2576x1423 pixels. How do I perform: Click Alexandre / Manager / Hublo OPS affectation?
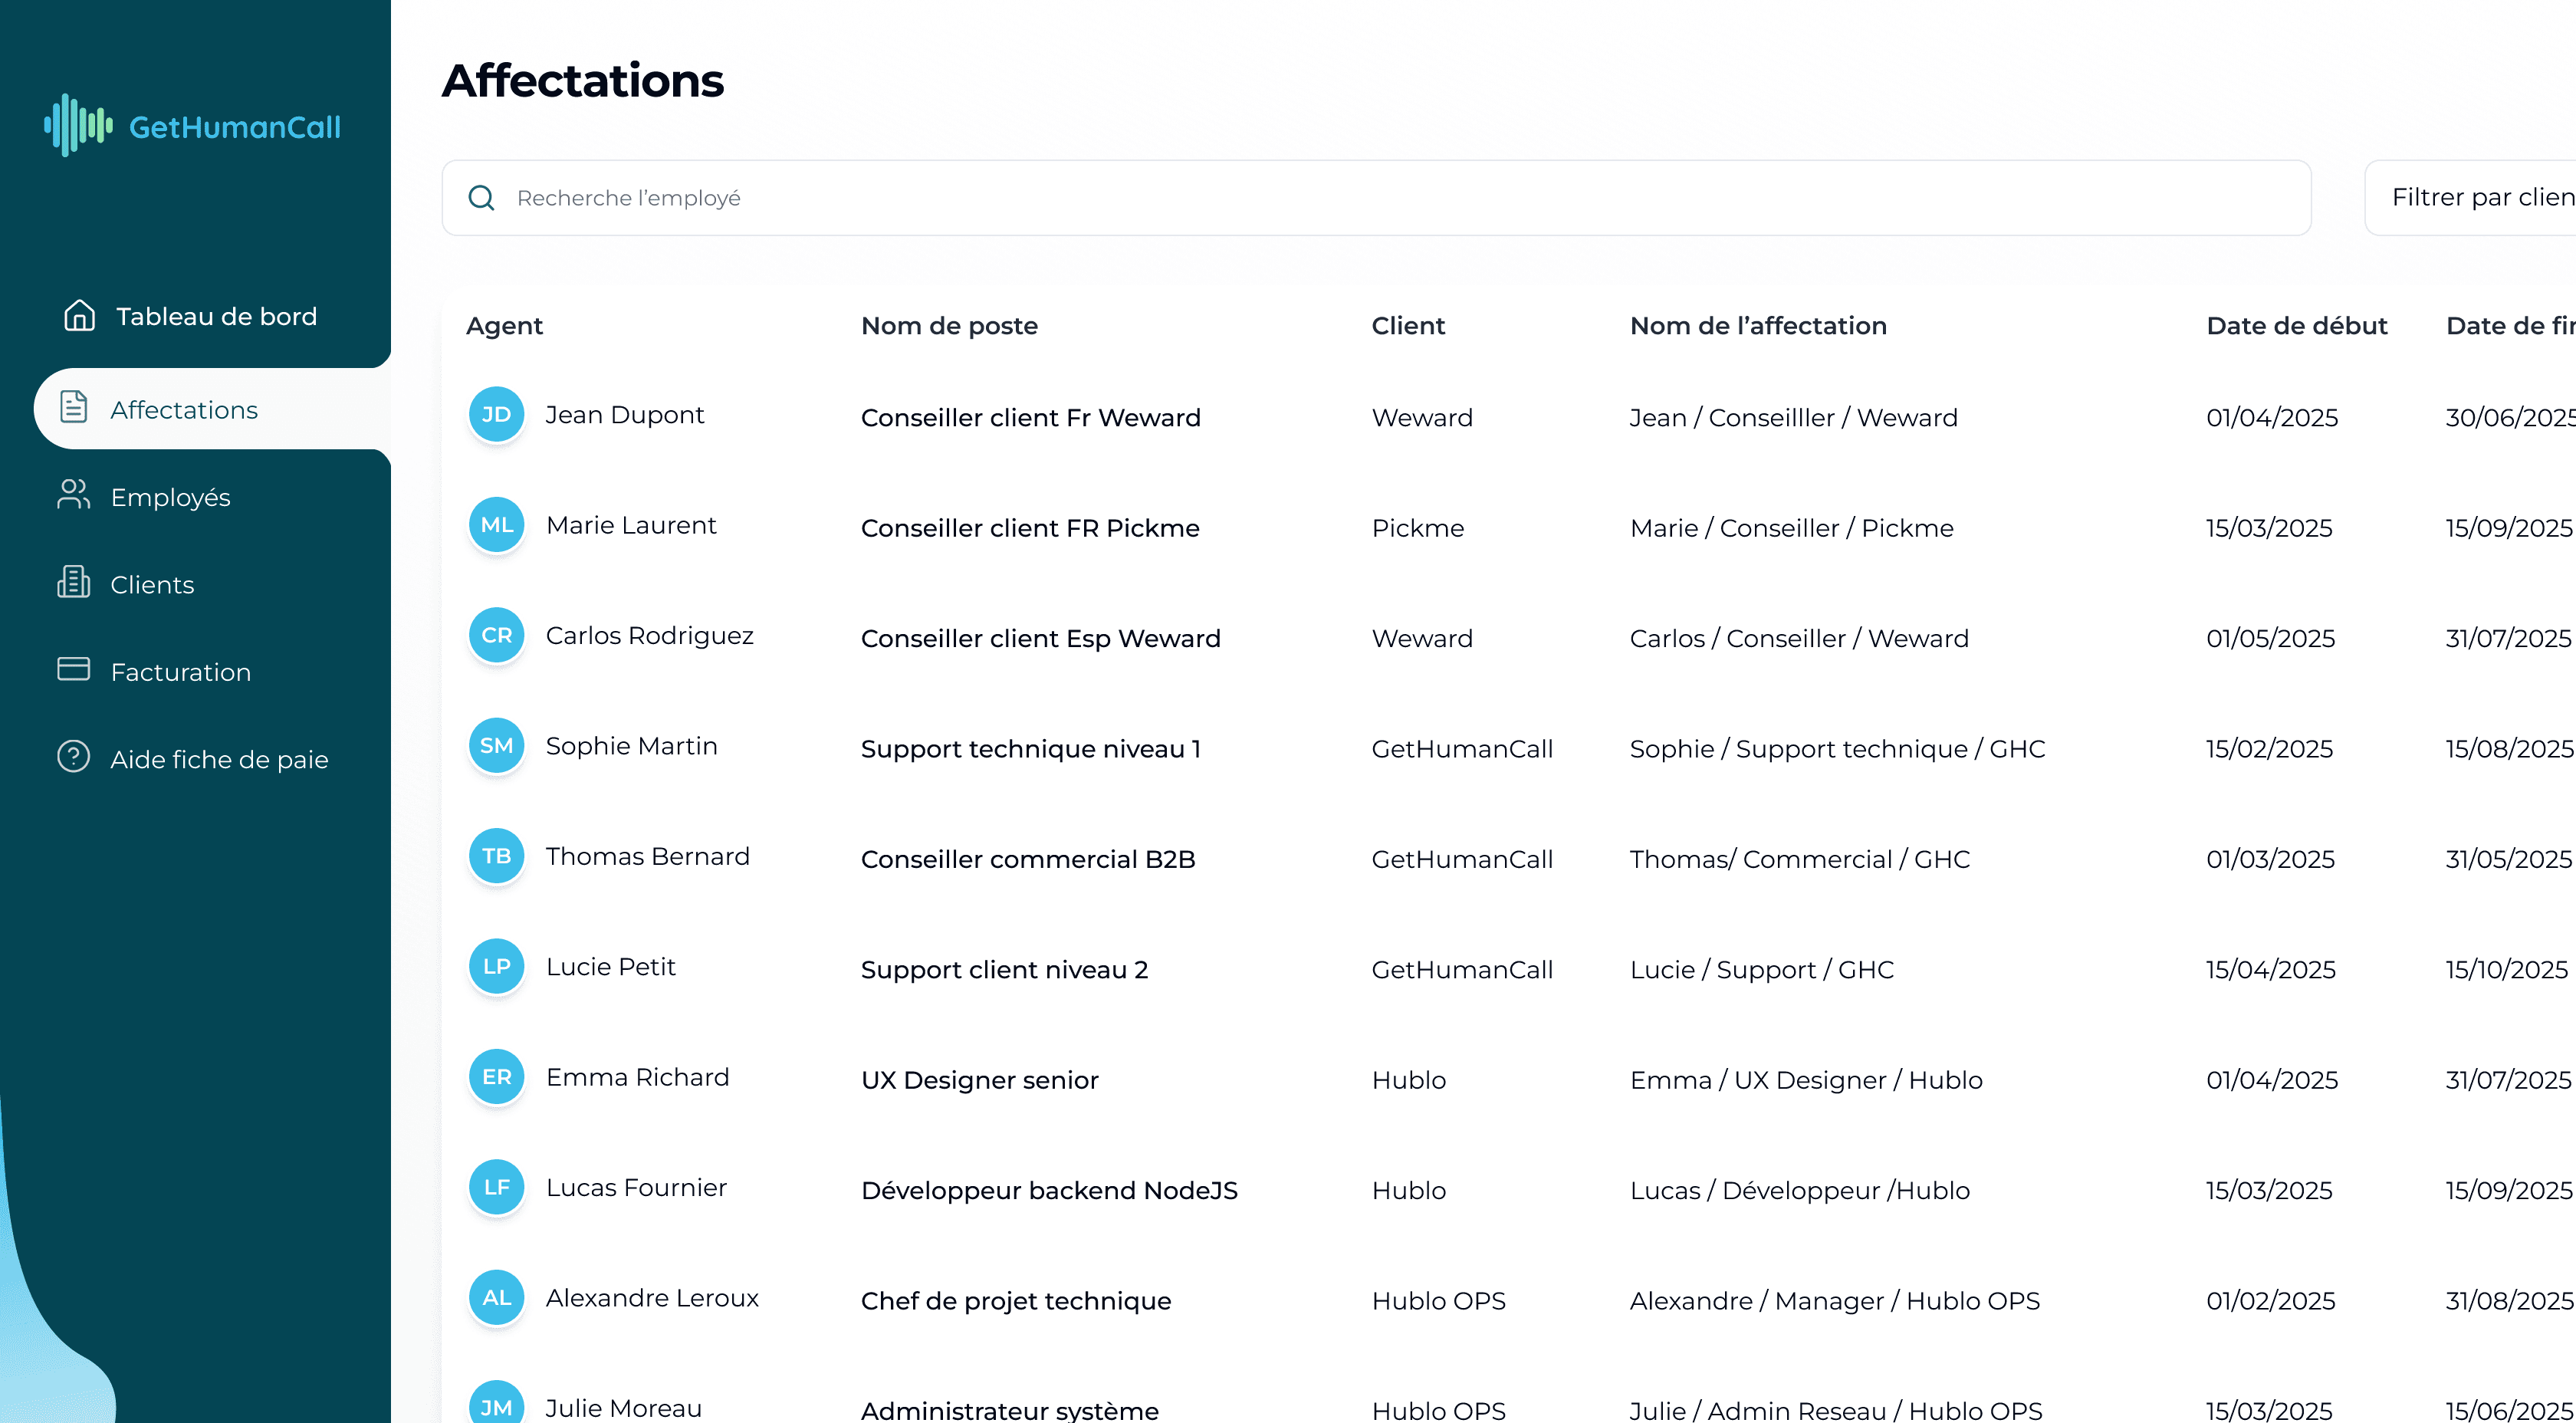(x=1835, y=1301)
